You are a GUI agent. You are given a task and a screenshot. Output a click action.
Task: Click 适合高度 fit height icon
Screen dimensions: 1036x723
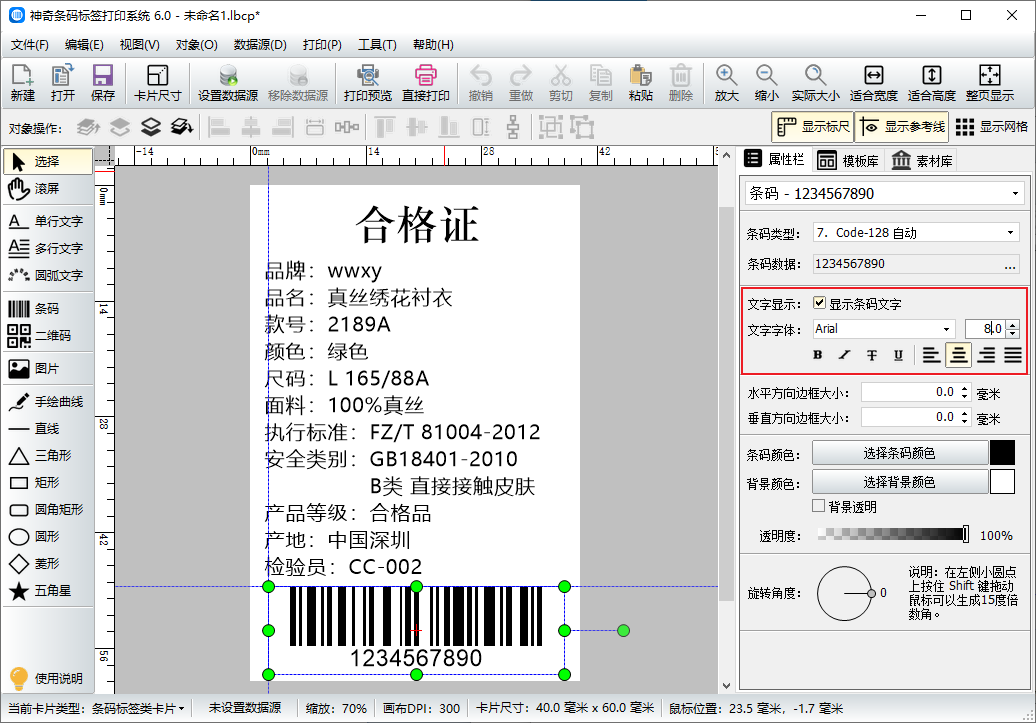tap(932, 83)
